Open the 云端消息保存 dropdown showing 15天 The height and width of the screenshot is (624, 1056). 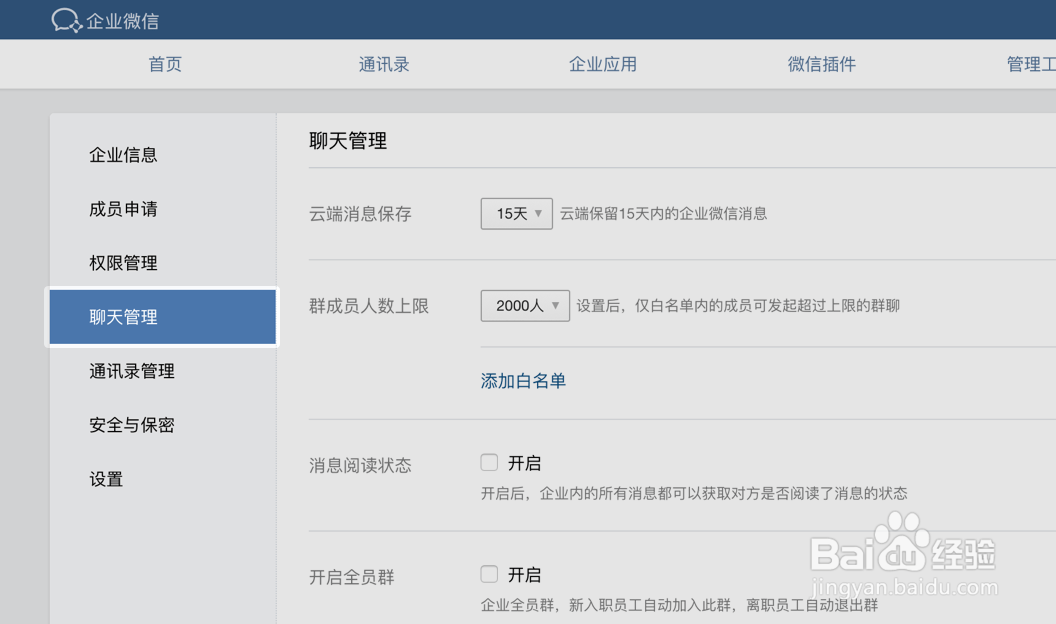[x=516, y=213]
